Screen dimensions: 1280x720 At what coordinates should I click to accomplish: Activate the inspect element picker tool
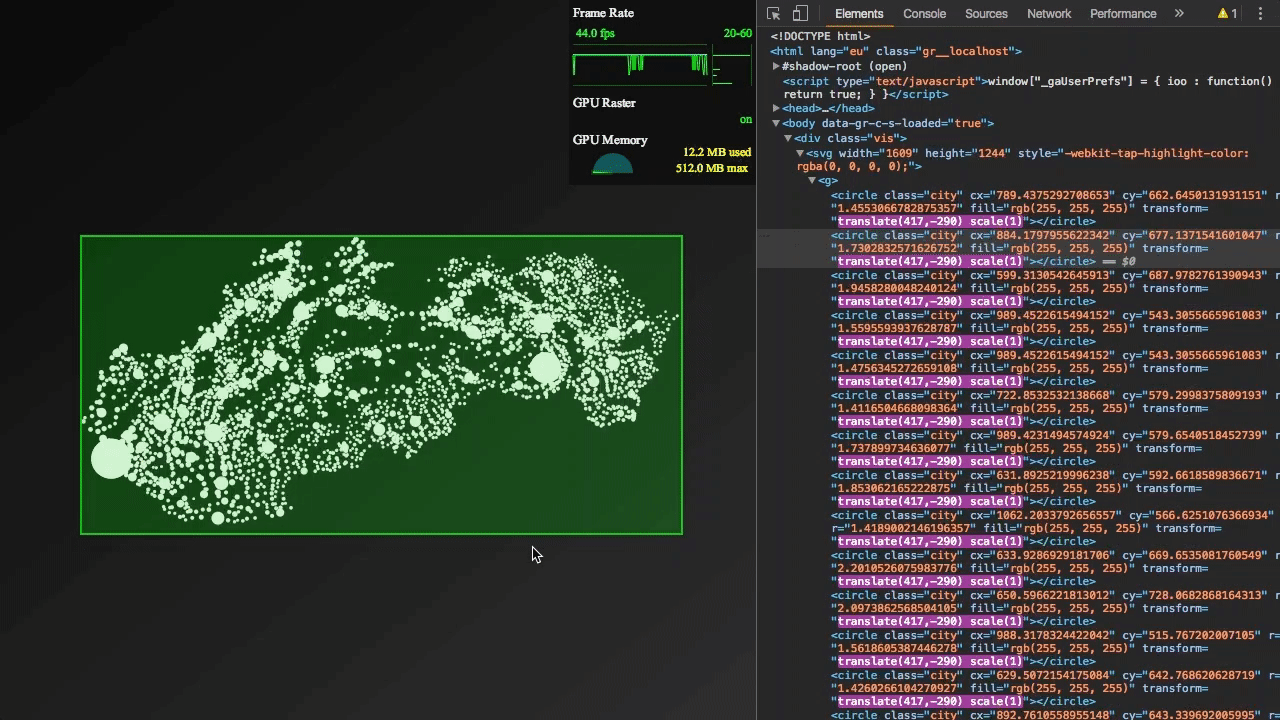coord(773,14)
